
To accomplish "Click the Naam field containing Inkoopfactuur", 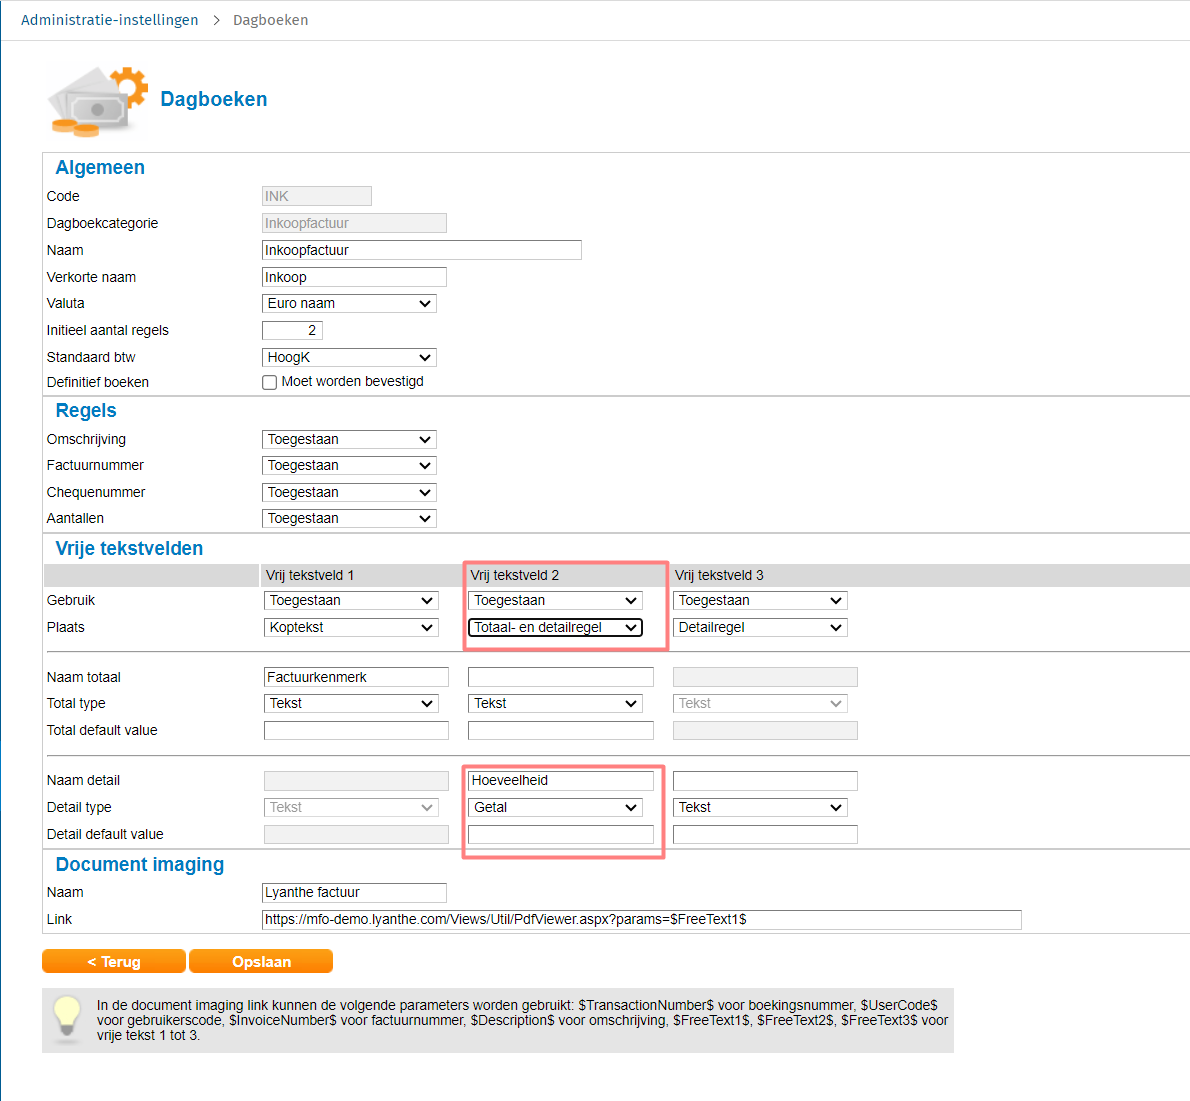I will pos(421,251).
